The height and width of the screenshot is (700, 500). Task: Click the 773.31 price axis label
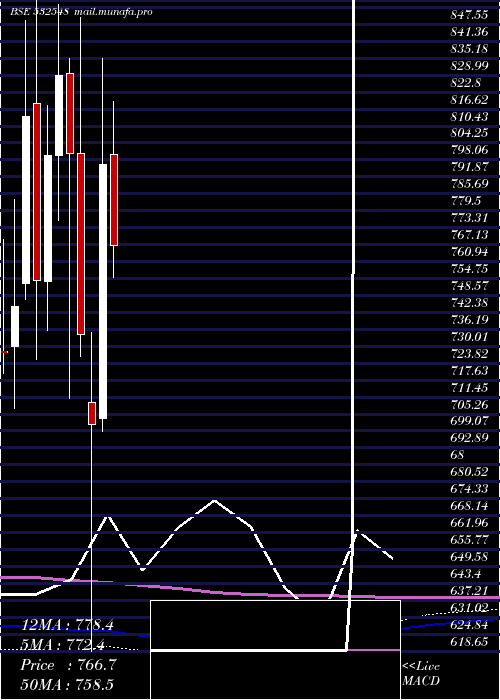point(469,218)
